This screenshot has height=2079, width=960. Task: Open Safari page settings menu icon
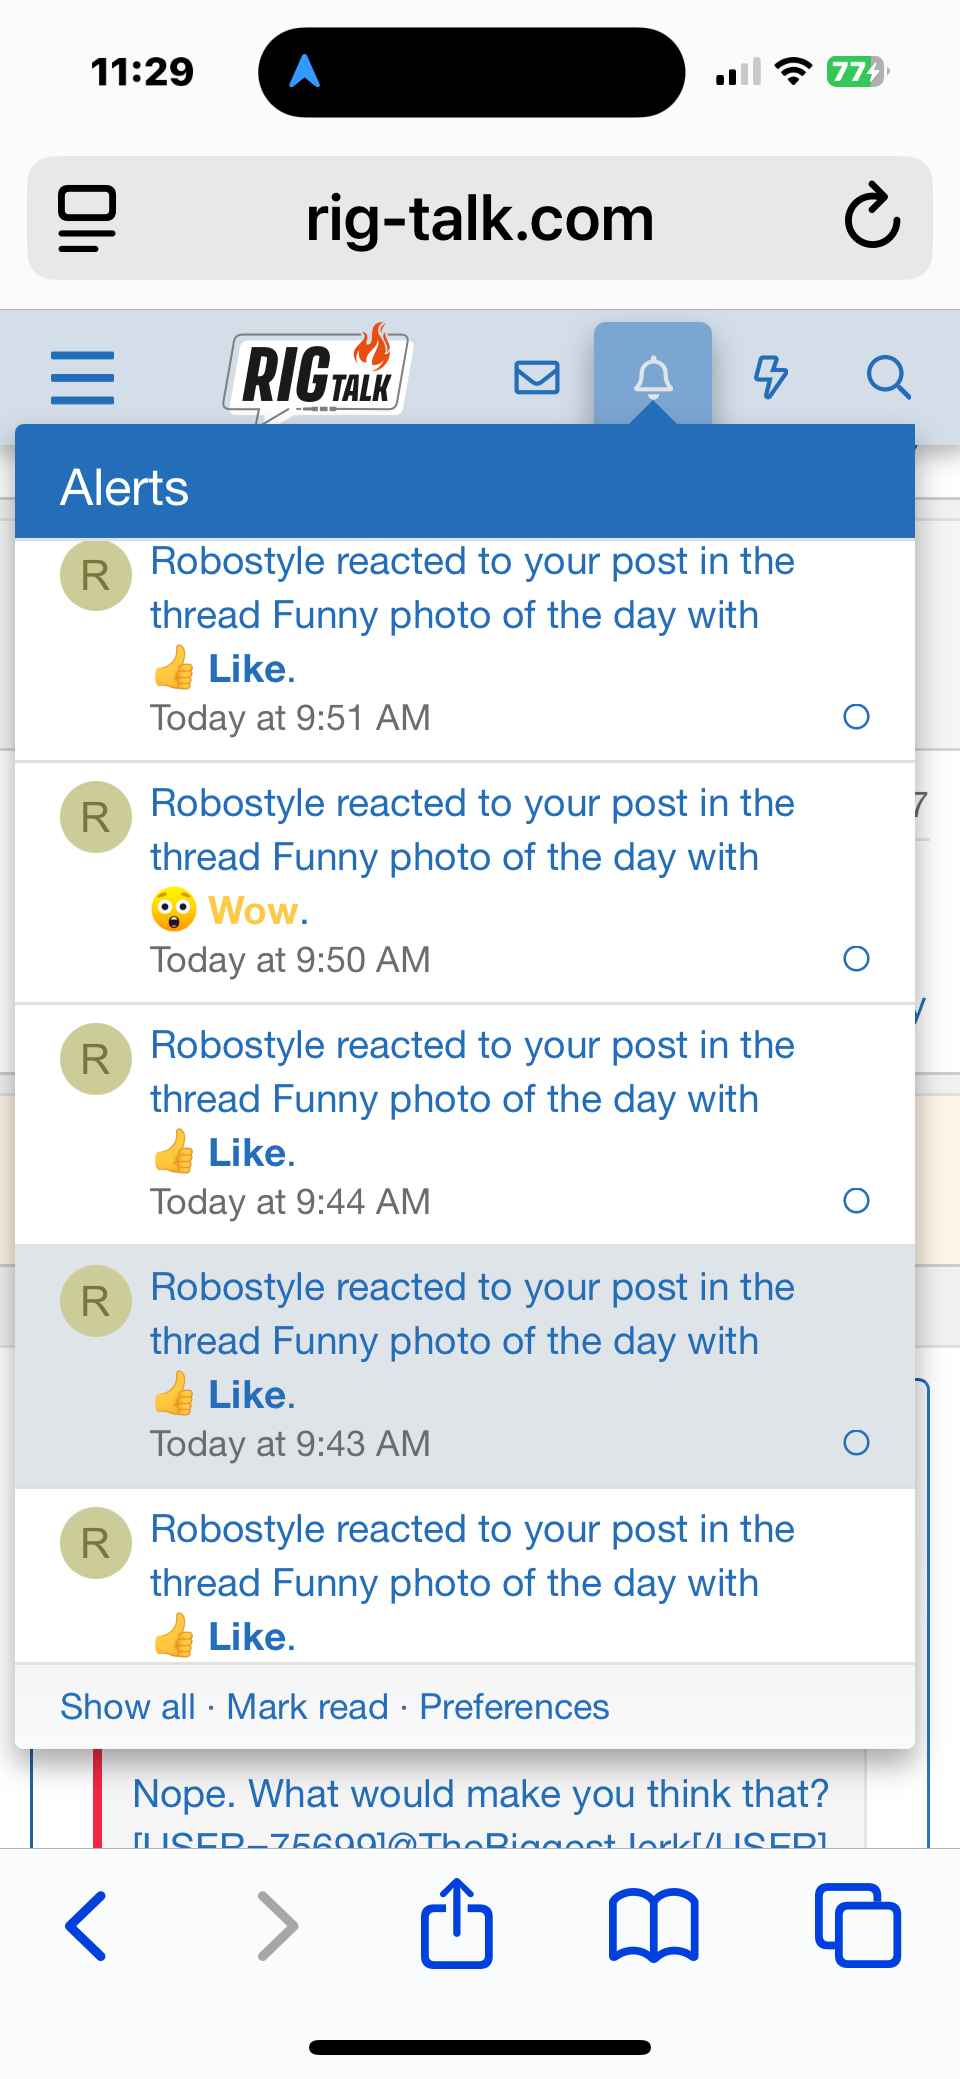click(x=87, y=218)
